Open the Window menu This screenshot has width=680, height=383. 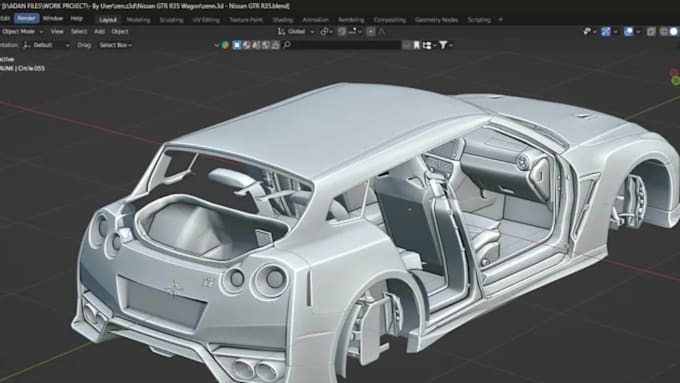coord(53,18)
